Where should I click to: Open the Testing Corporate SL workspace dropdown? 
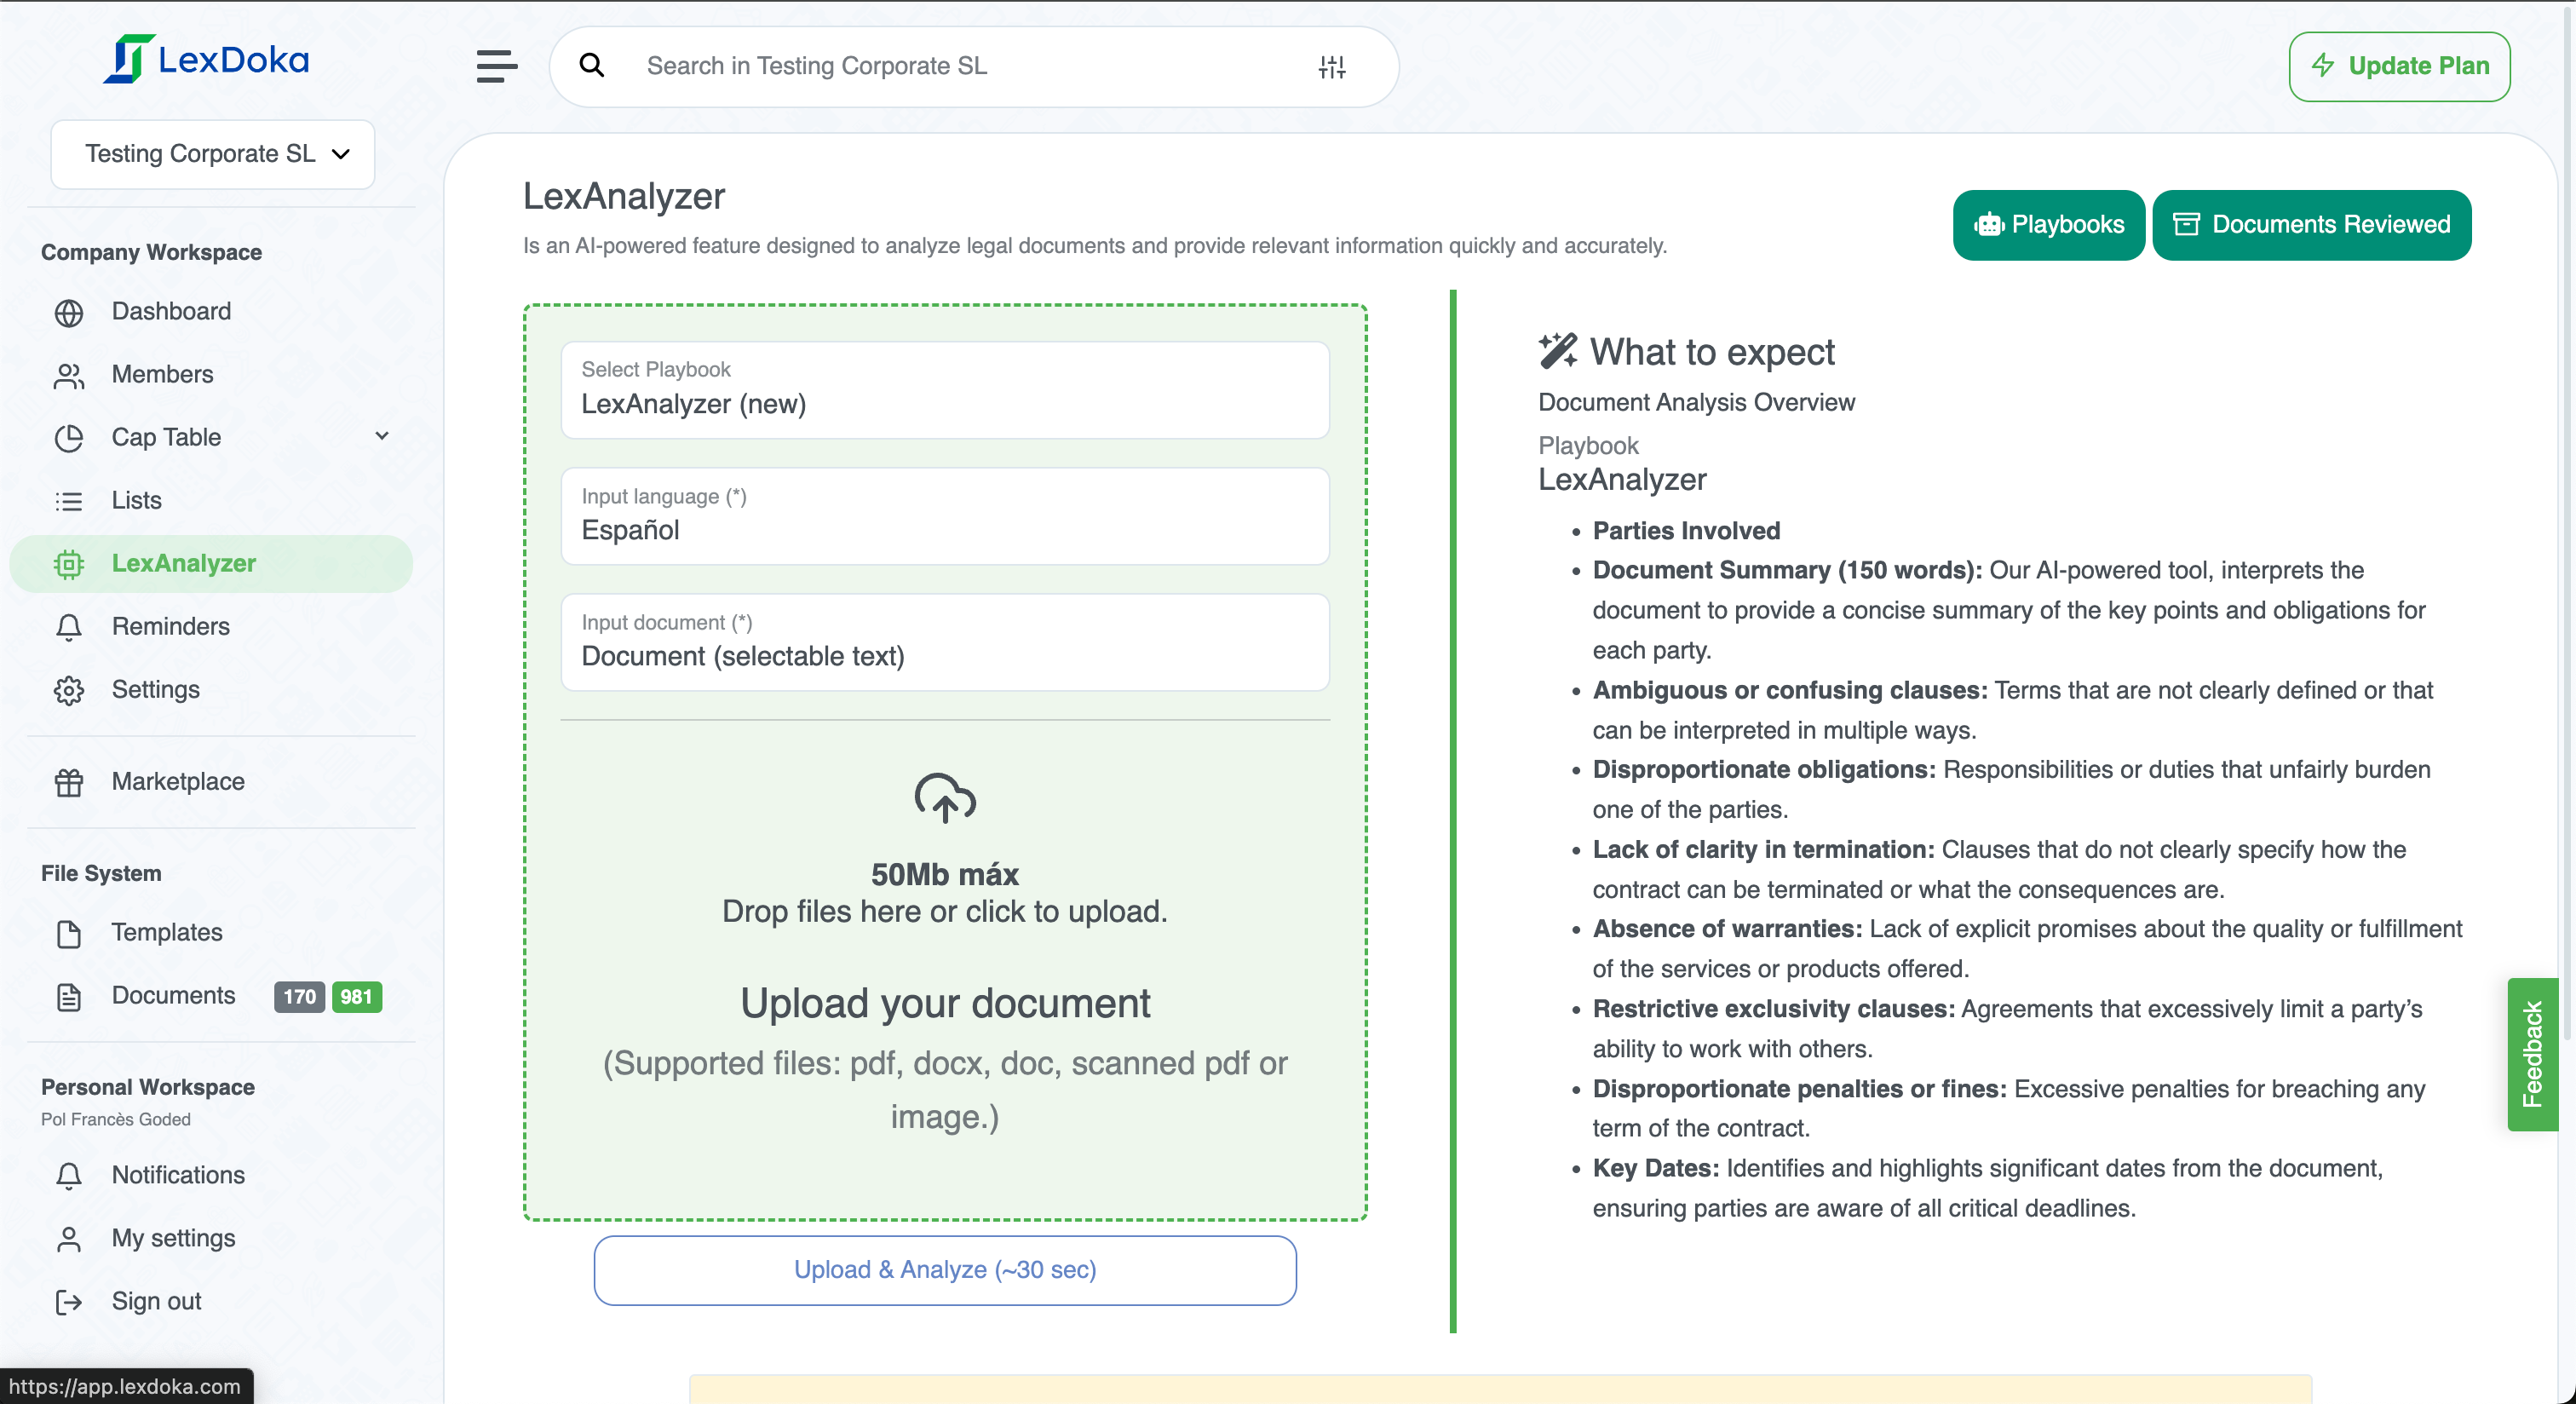tap(213, 154)
